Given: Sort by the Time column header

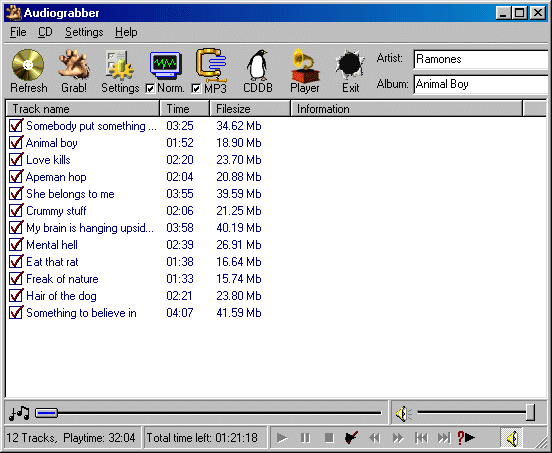Looking at the screenshot, I should tap(185, 109).
